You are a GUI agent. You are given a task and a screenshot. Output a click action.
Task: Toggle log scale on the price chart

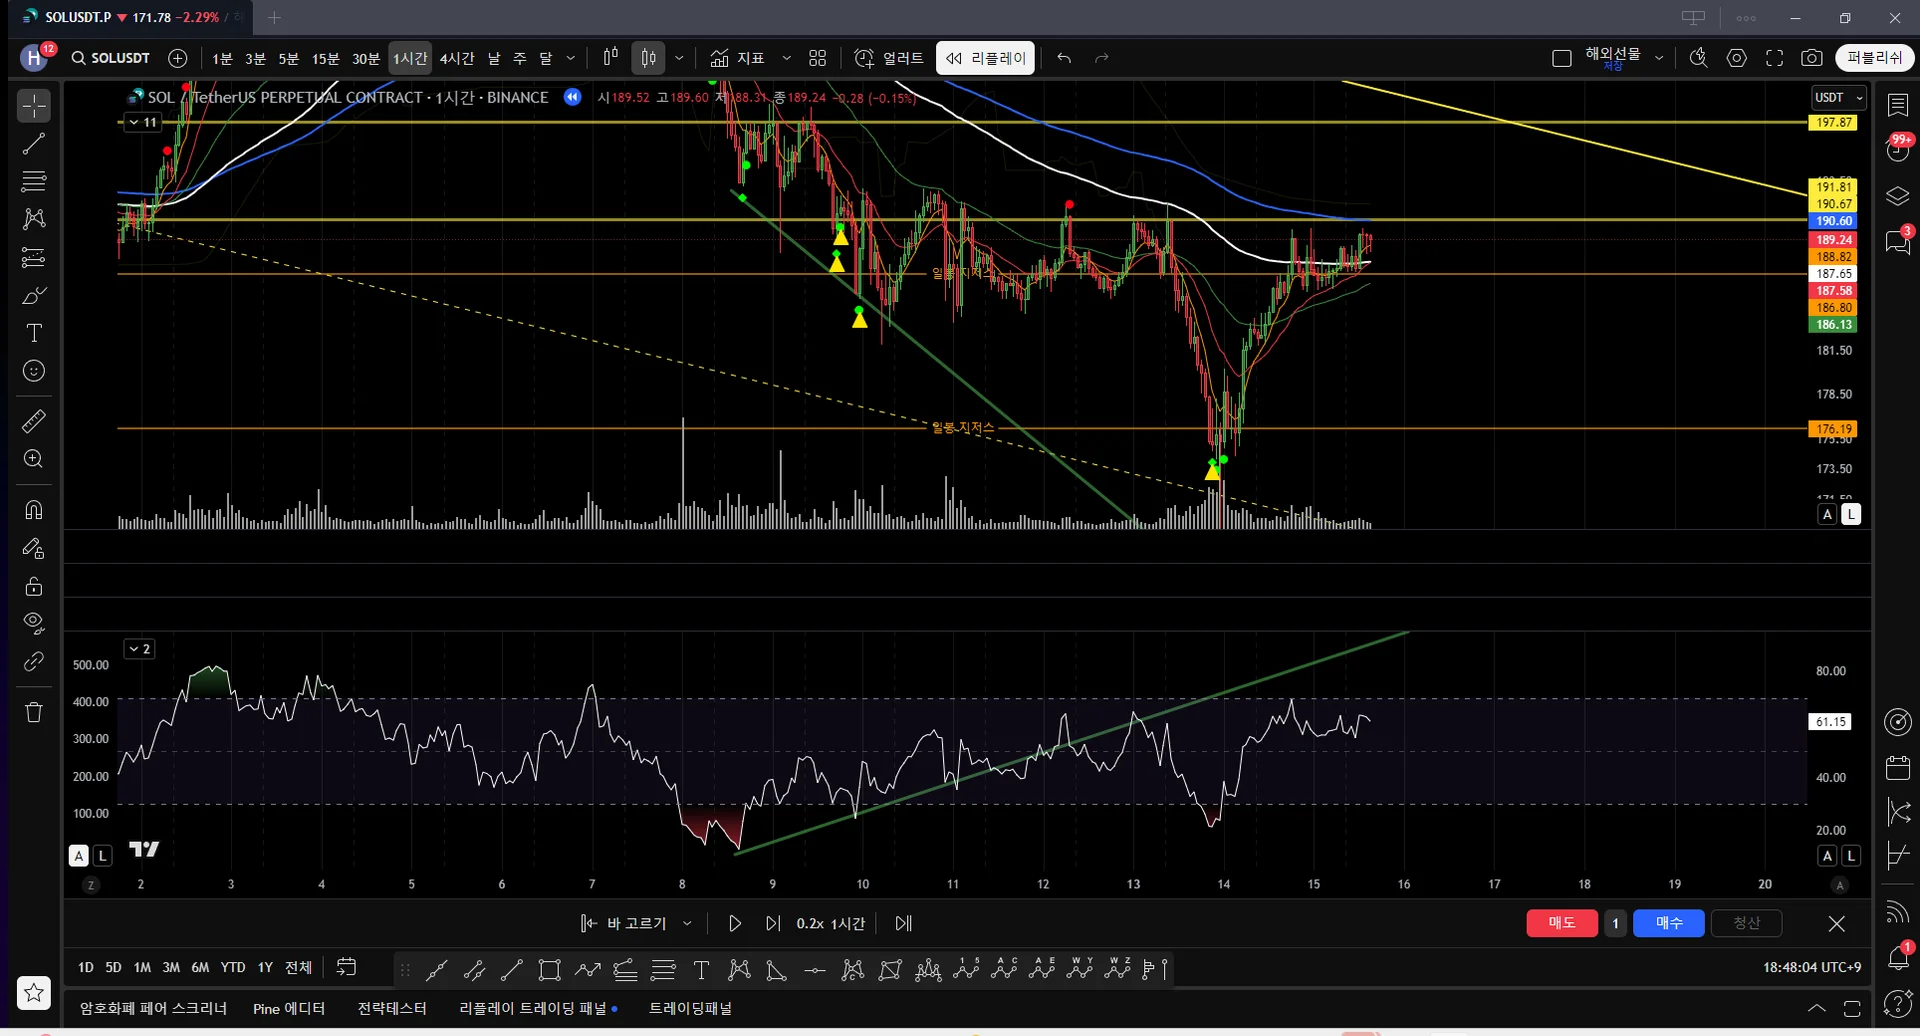tap(1851, 514)
